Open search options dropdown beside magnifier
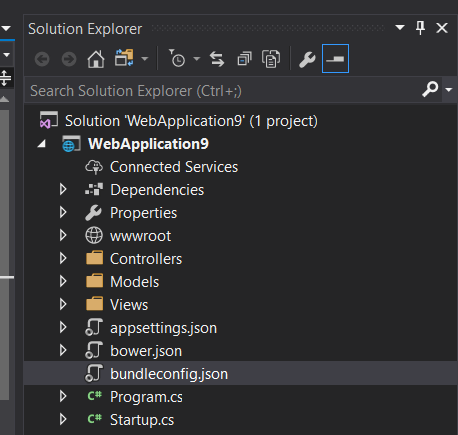Screen dimensions: 458x435 pyautogui.click(x=449, y=90)
